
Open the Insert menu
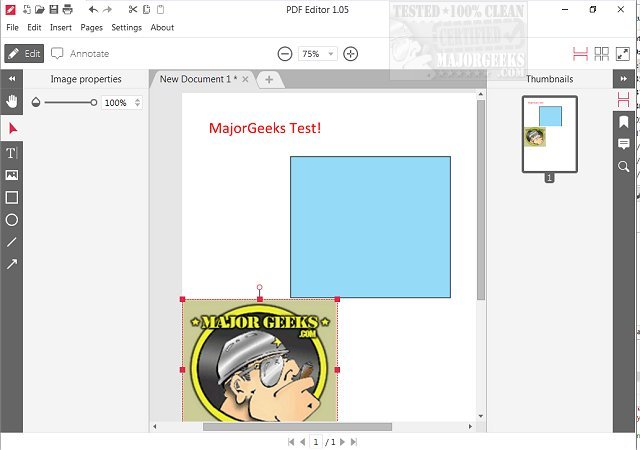click(x=61, y=27)
